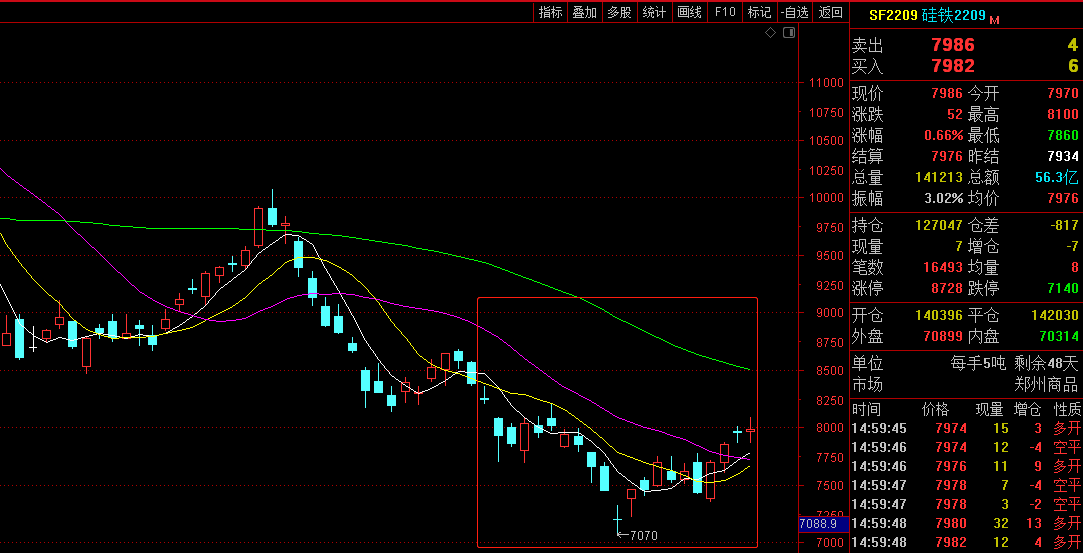
Task: Open the 多股 multi-stock view
Action: tap(619, 12)
